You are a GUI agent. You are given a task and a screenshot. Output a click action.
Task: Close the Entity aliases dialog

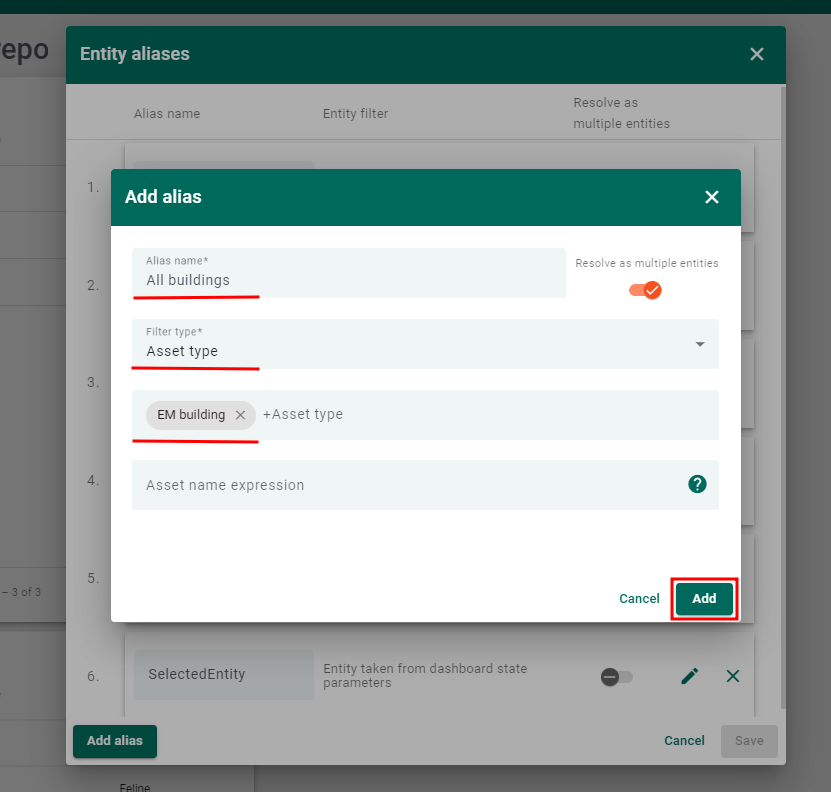coord(757,54)
